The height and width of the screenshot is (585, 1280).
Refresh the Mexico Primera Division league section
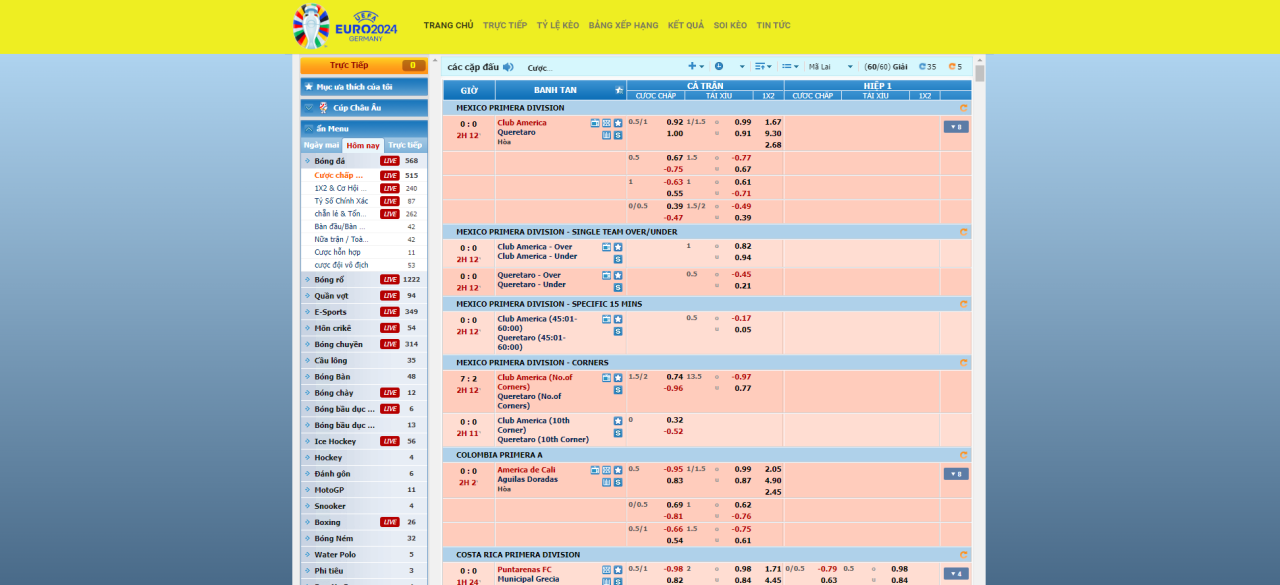pyautogui.click(x=963, y=108)
